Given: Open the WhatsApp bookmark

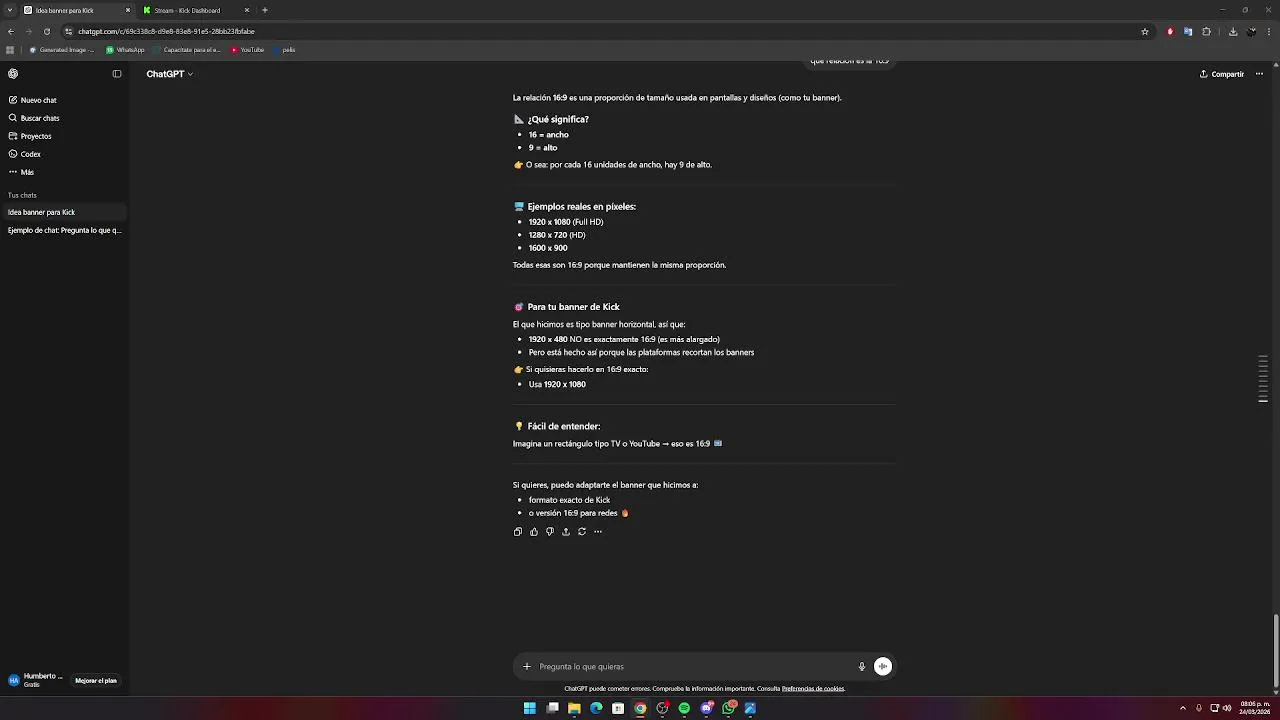Looking at the screenshot, I should 126,49.
